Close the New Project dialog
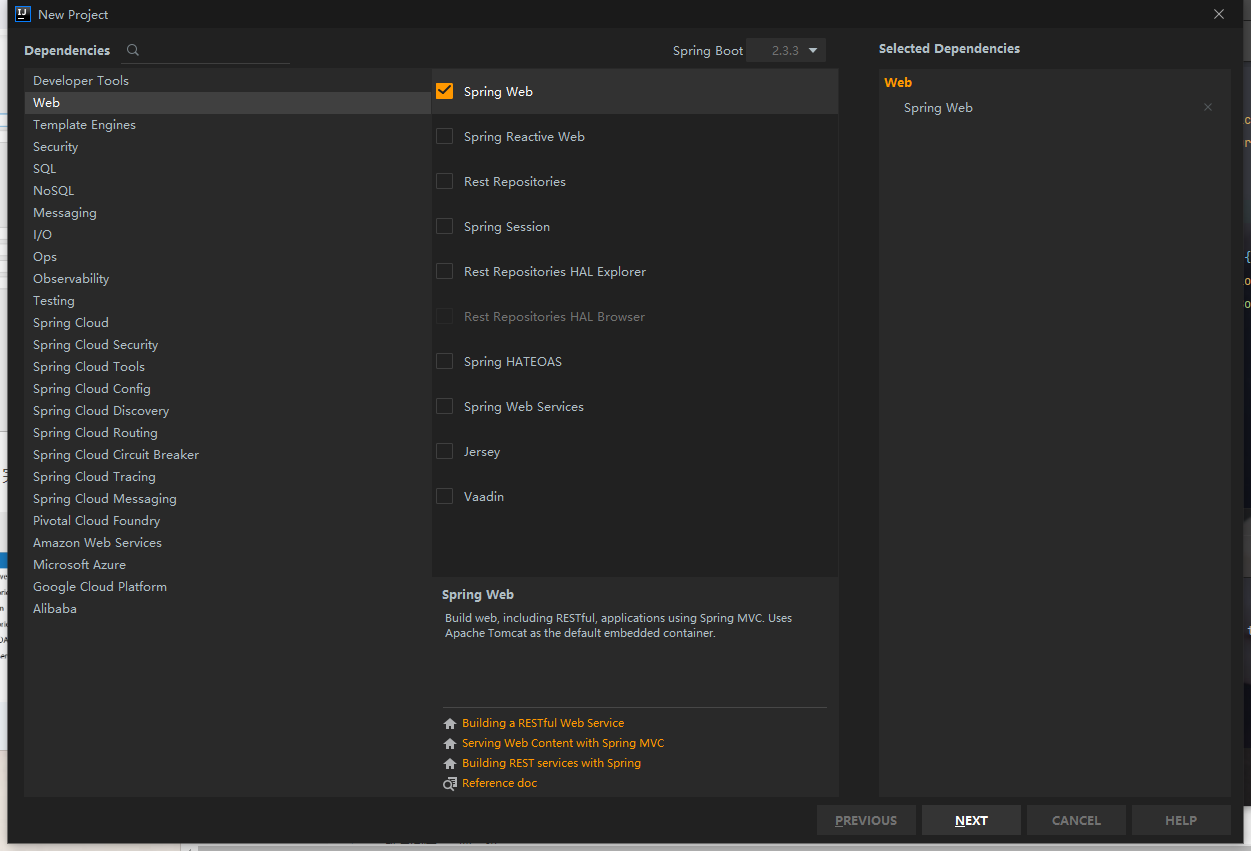Image resolution: width=1251 pixels, height=851 pixels. [1219, 14]
